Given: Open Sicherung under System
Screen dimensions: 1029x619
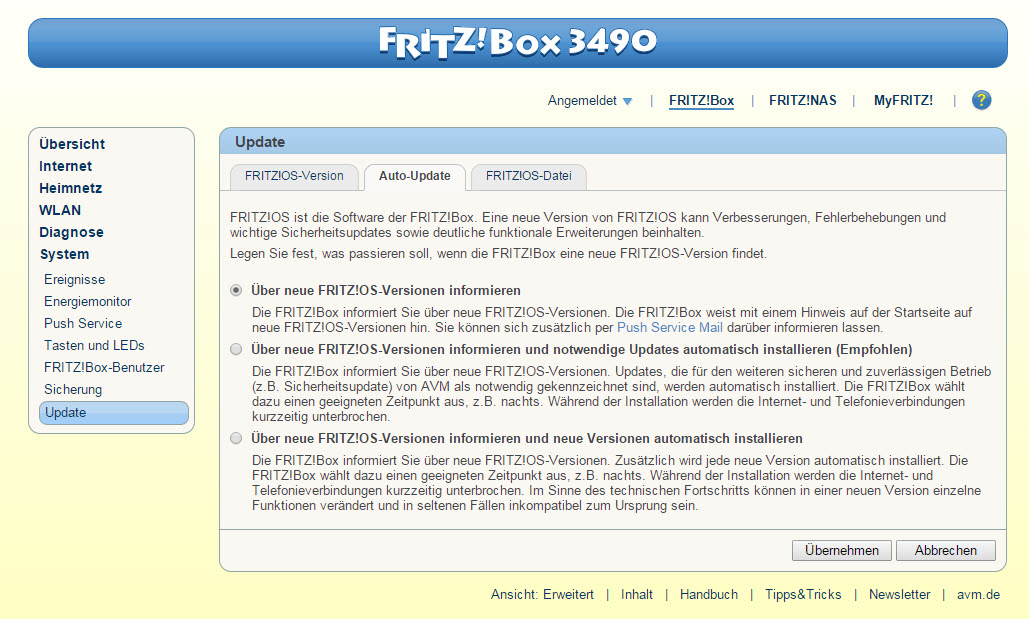Looking at the screenshot, I should (x=73, y=389).
